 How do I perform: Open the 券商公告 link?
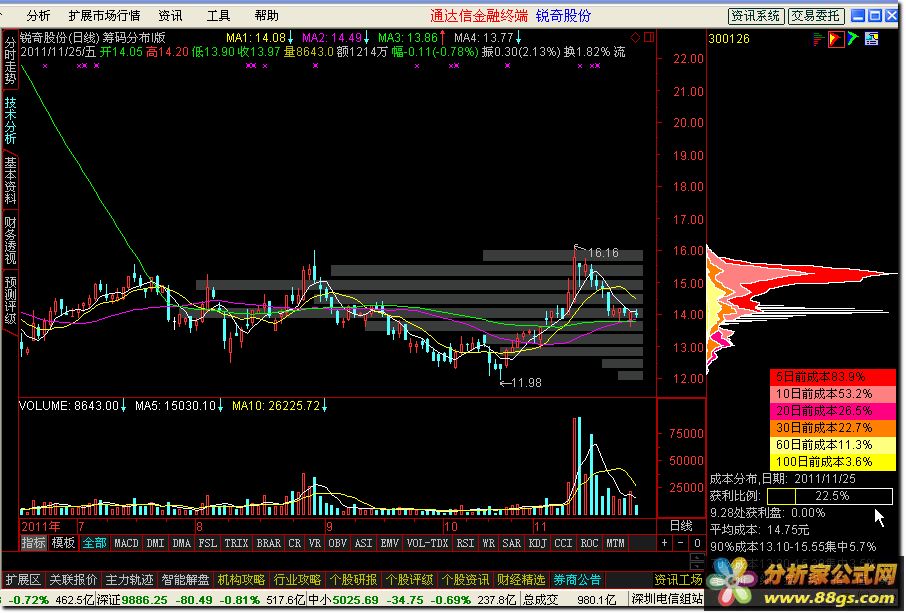(x=577, y=580)
